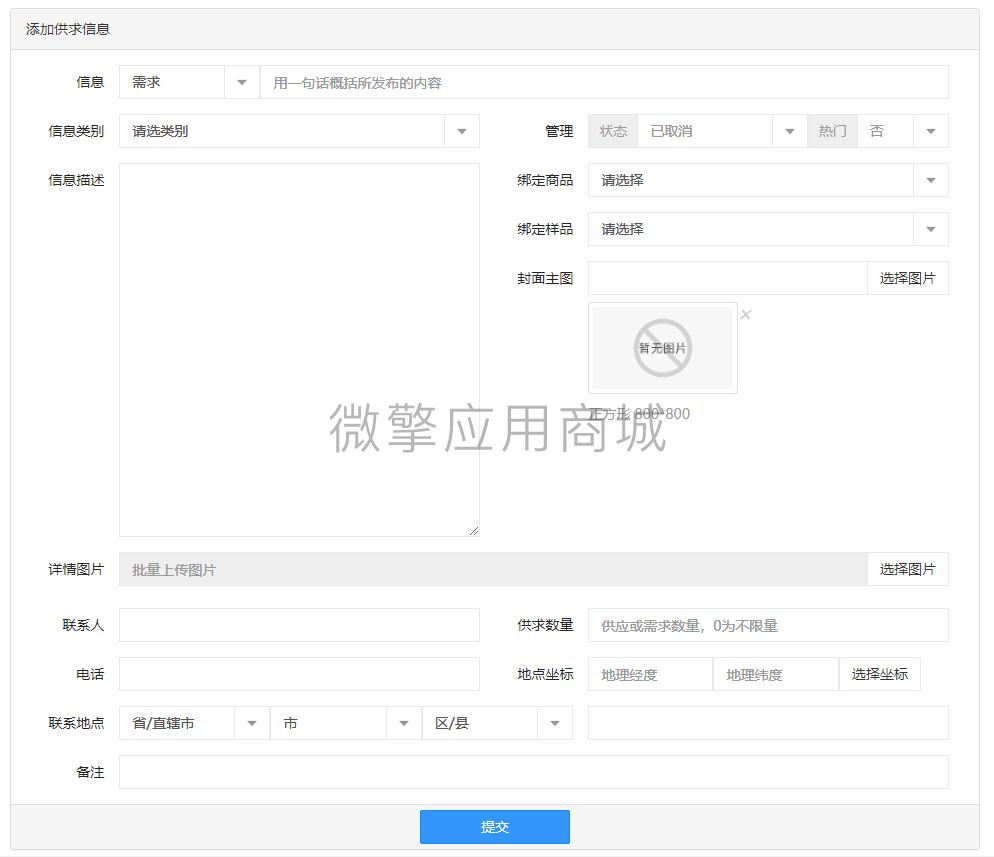Open the 热门 否 dropdown
This screenshot has height=857, width=994.
pyautogui.click(x=903, y=131)
